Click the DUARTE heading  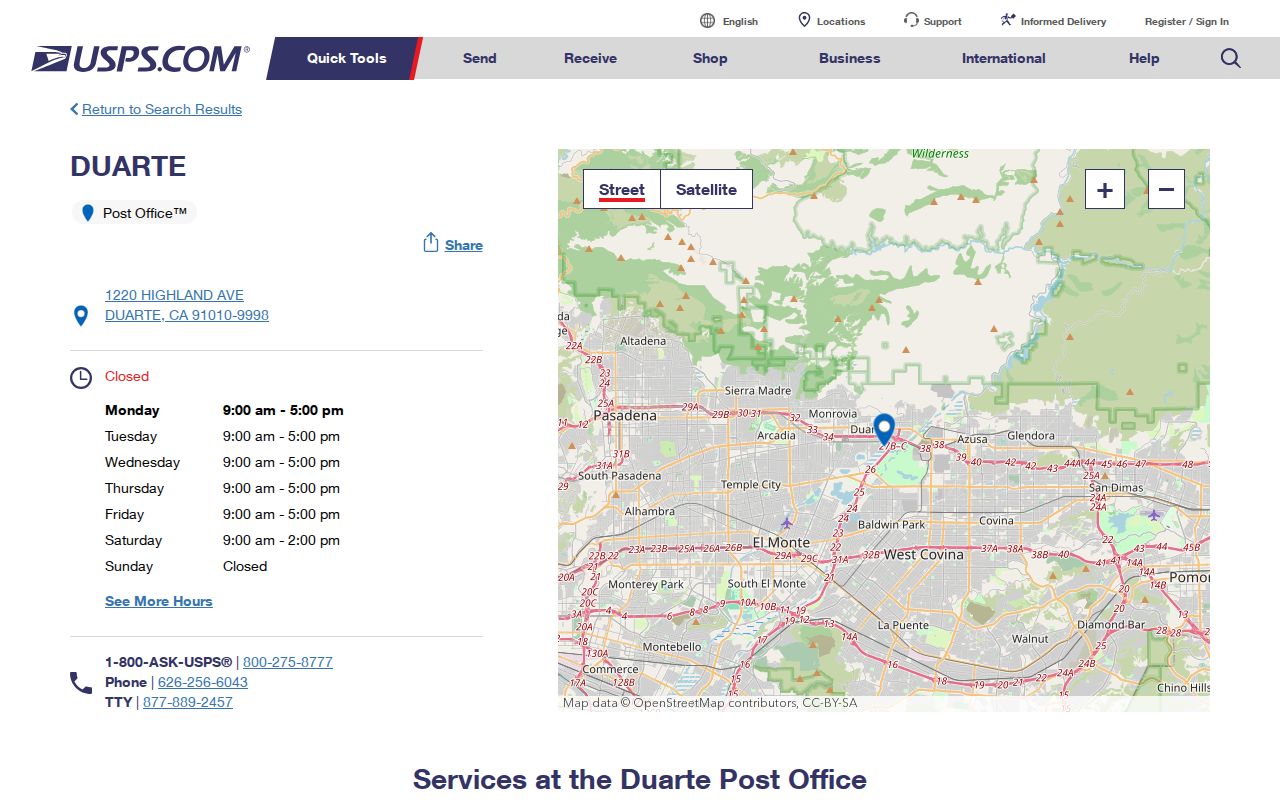pyautogui.click(x=128, y=166)
